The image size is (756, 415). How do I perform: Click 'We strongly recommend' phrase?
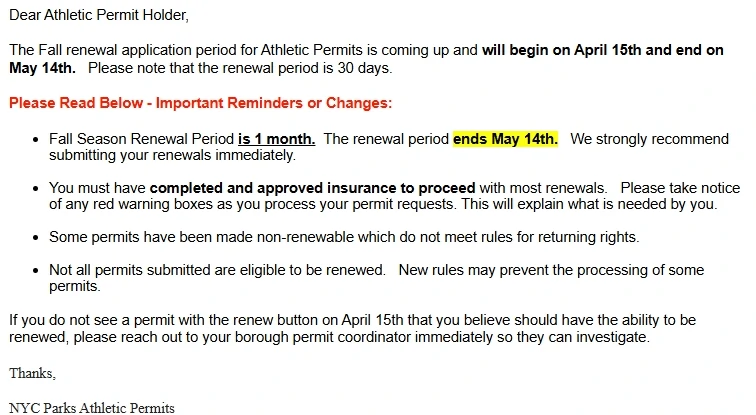point(649,139)
